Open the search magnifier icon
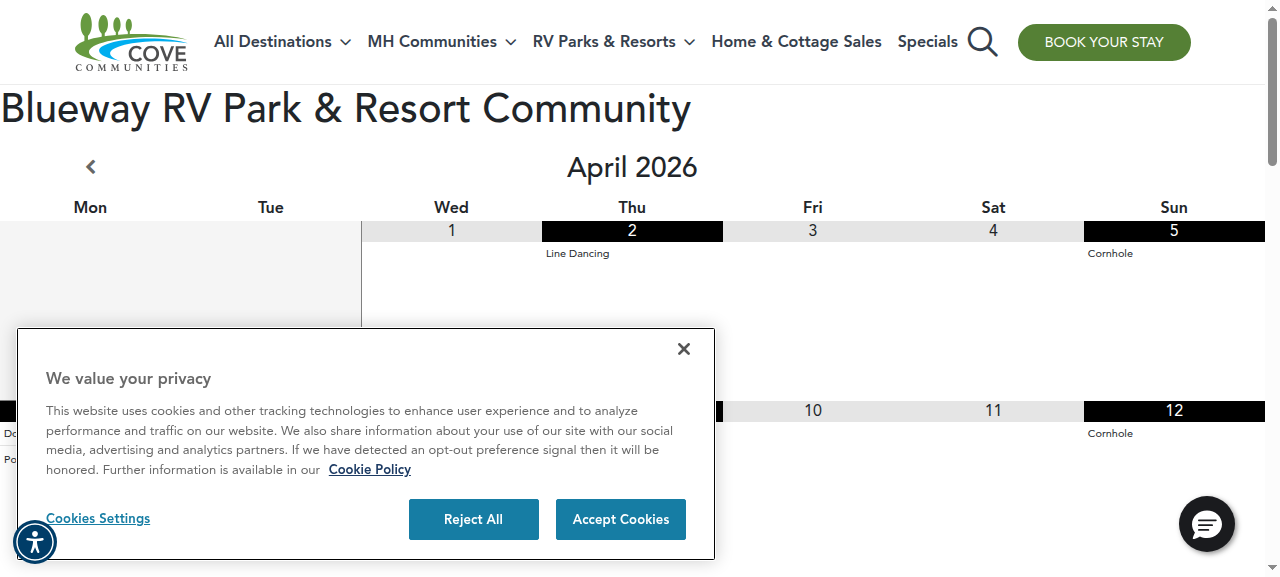 (983, 42)
